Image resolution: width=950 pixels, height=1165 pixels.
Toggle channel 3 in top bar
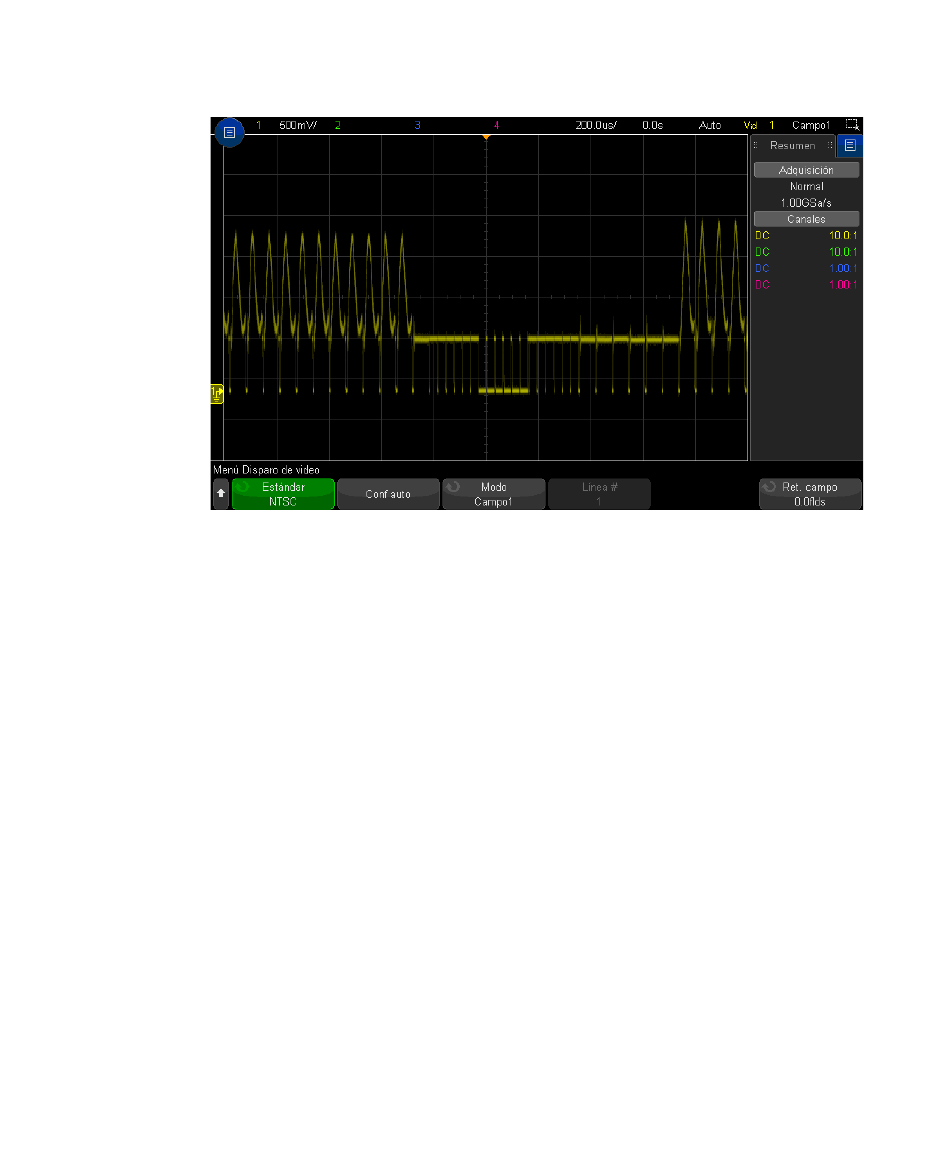pyautogui.click(x=417, y=125)
